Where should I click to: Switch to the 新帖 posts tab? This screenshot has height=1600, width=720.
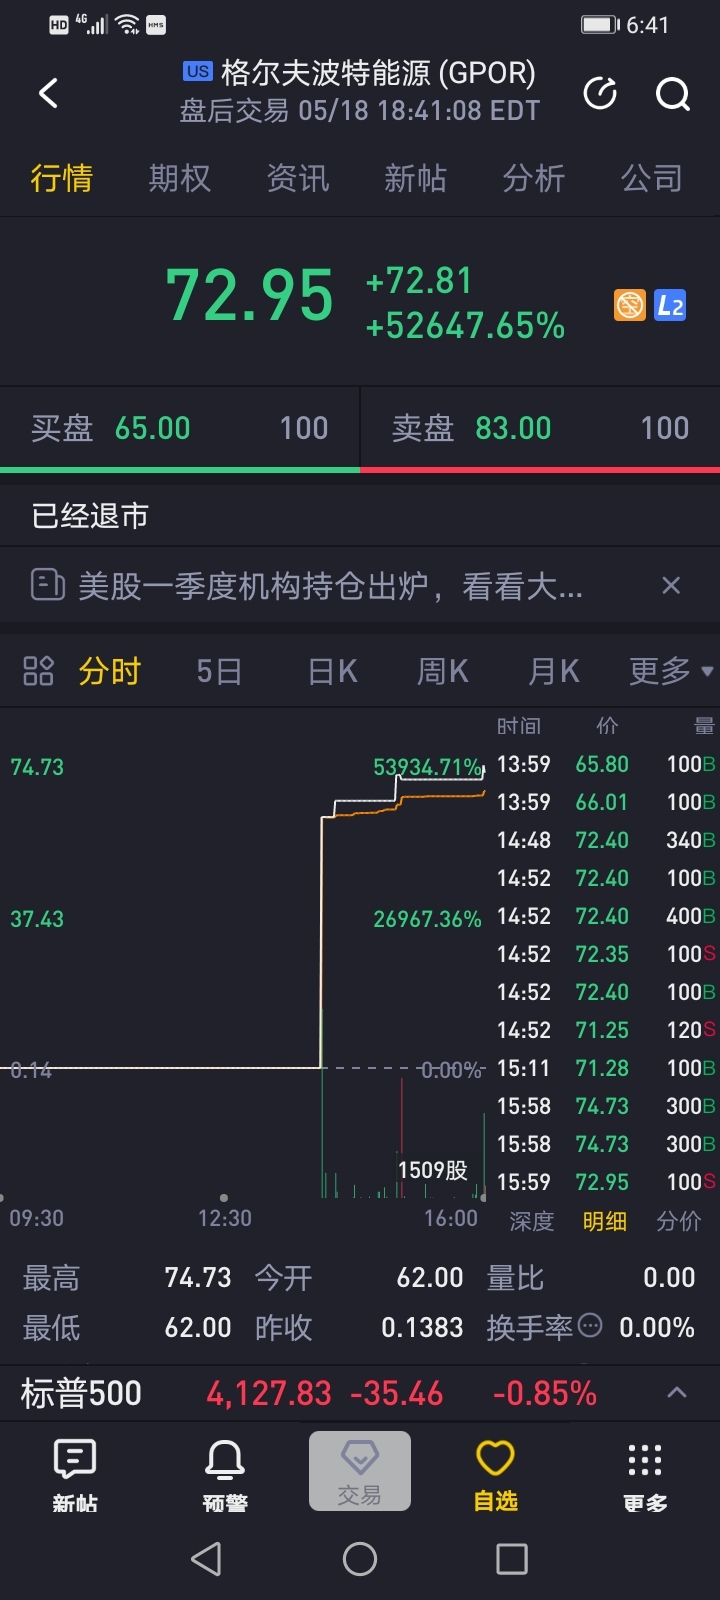point(416,178)
